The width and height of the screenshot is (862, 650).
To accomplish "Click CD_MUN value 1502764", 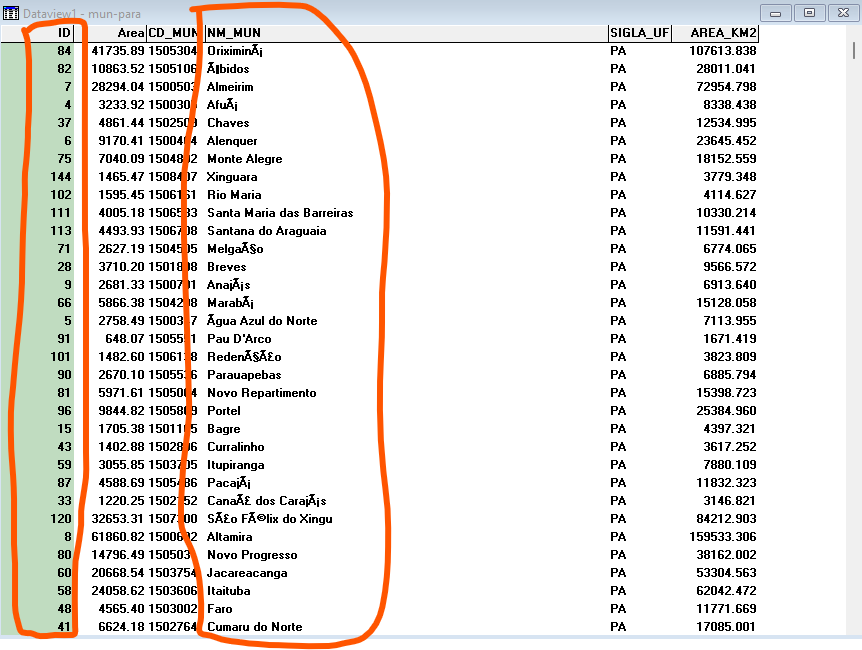I will tap(173, 627).
